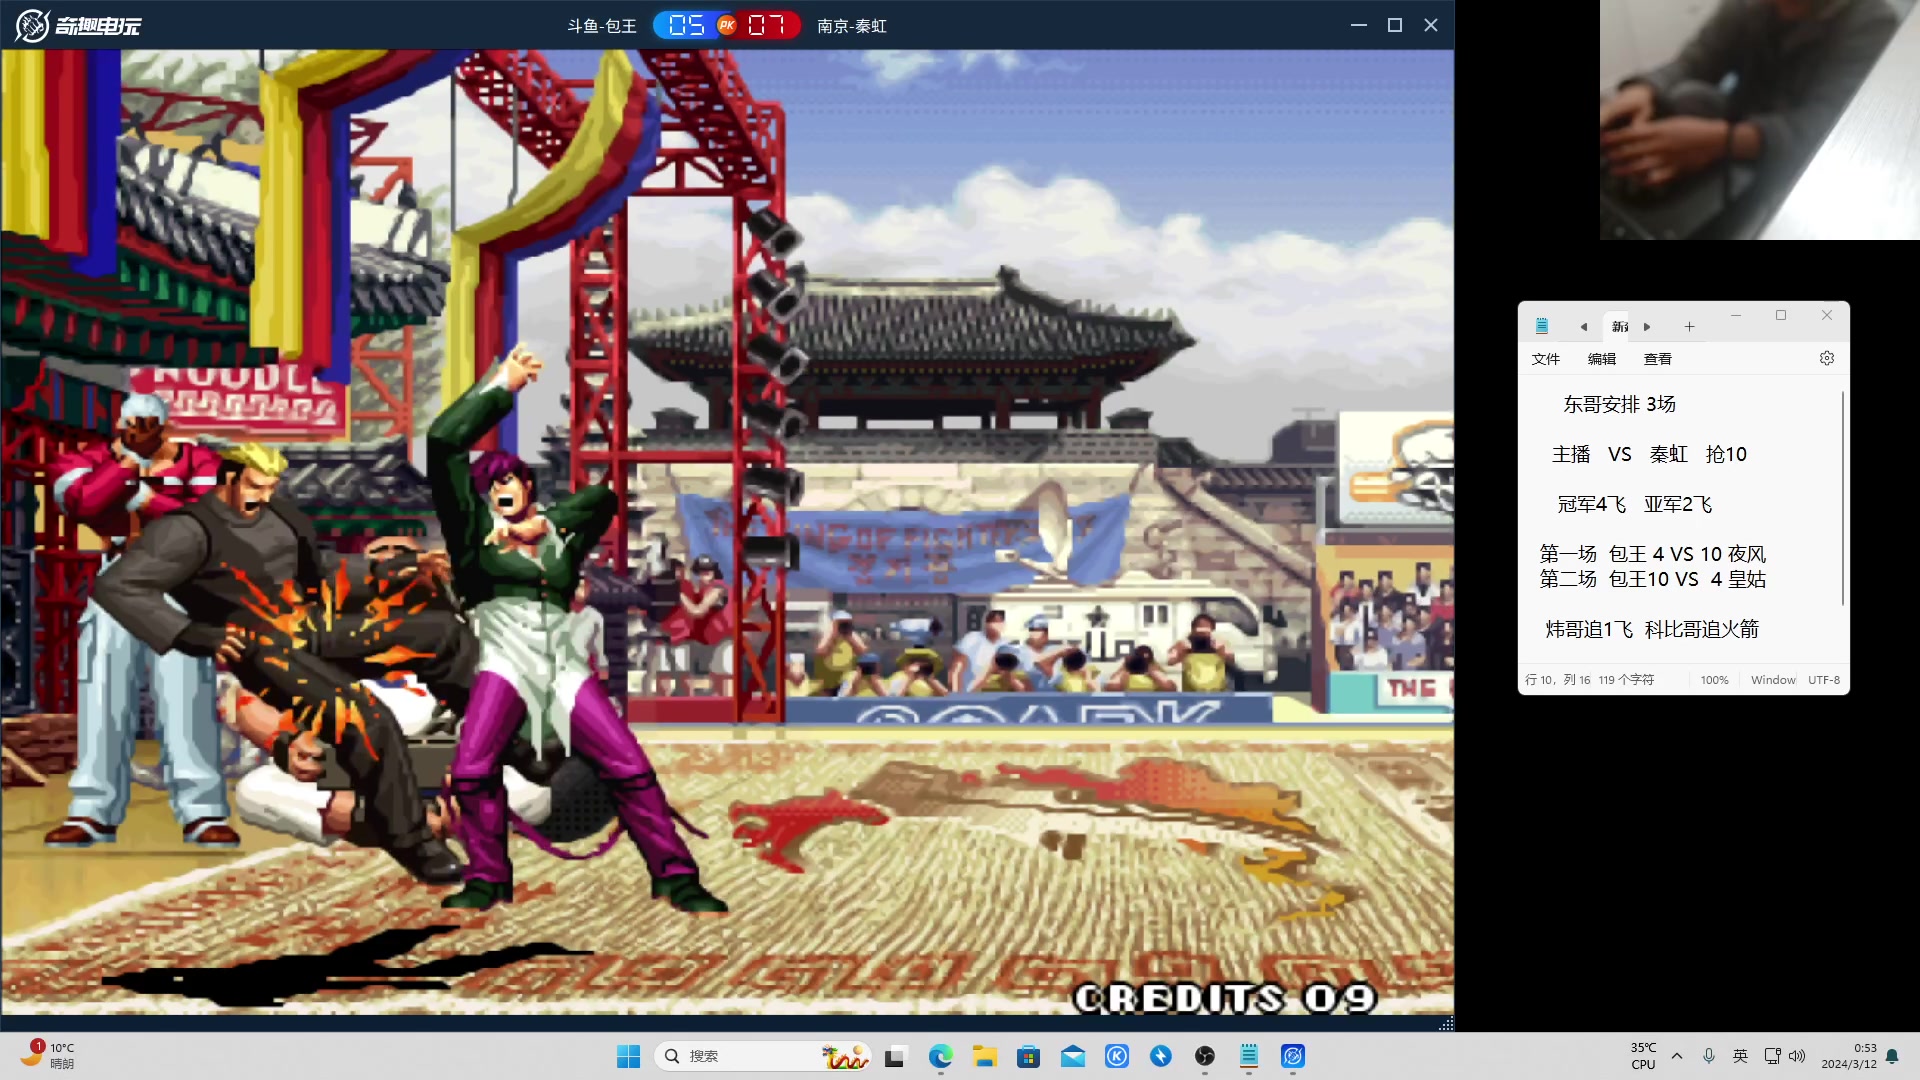Click the CPU temperature tray indicator
1920x1080 pixels.
(1643, 1056)
